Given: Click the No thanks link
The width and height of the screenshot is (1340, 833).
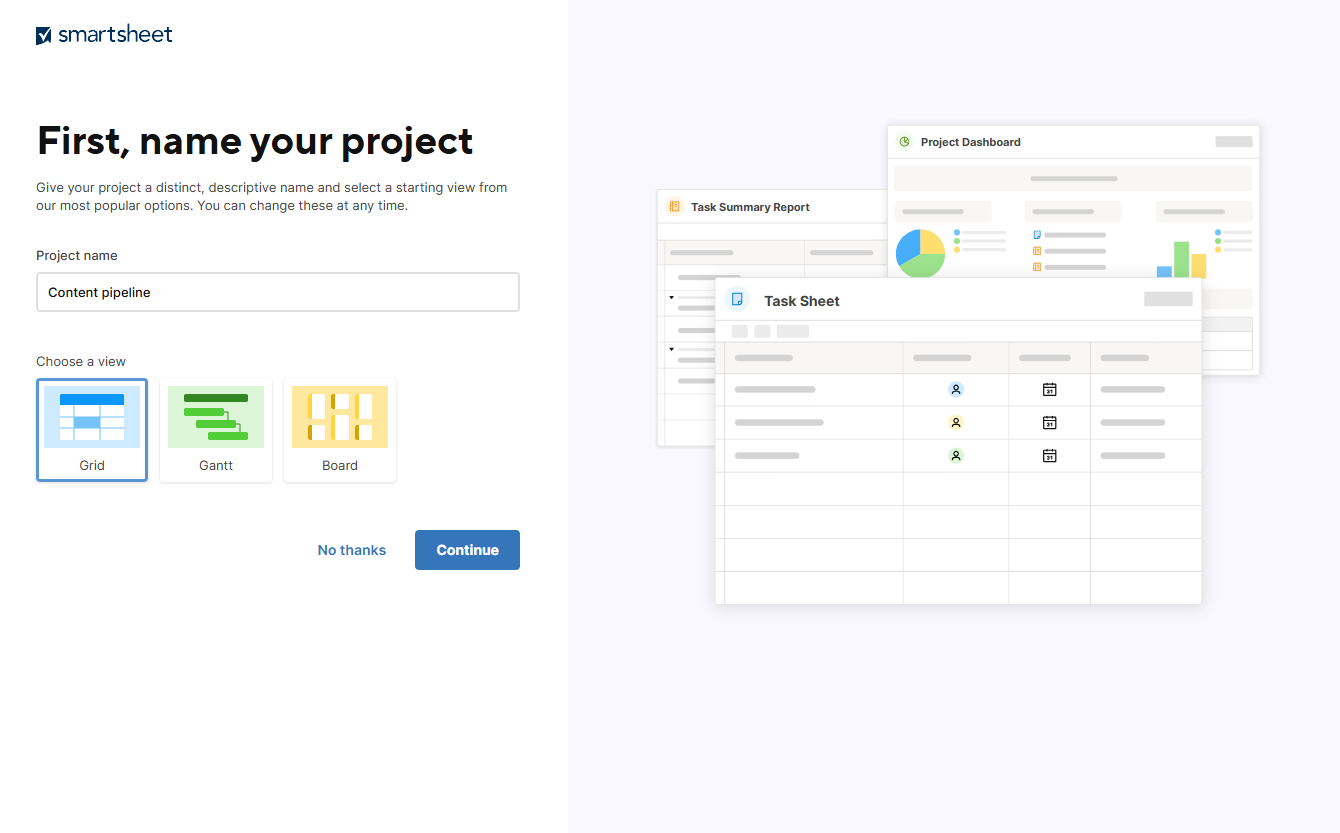Looking at the screenshot, I should [352, 550].
